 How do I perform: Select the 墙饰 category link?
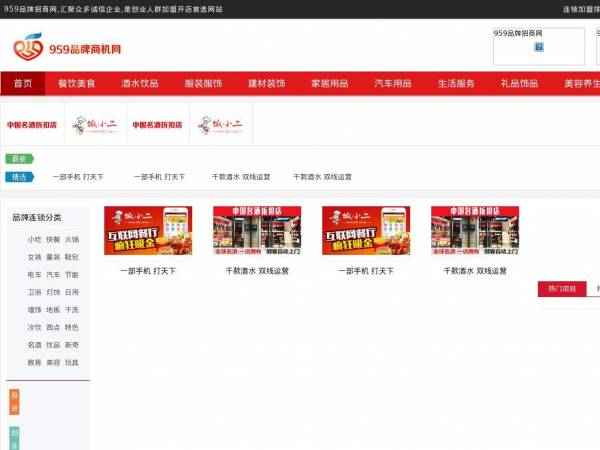coord(34,310)
